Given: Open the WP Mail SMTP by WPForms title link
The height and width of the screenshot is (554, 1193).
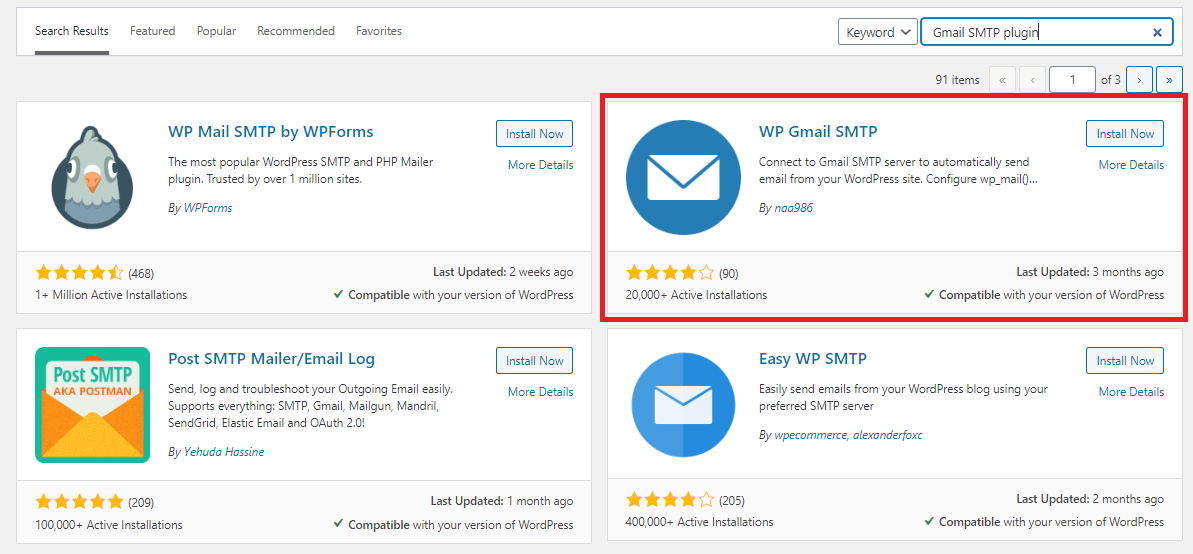Looking at the screenshot, I should (x=271, y=132).
